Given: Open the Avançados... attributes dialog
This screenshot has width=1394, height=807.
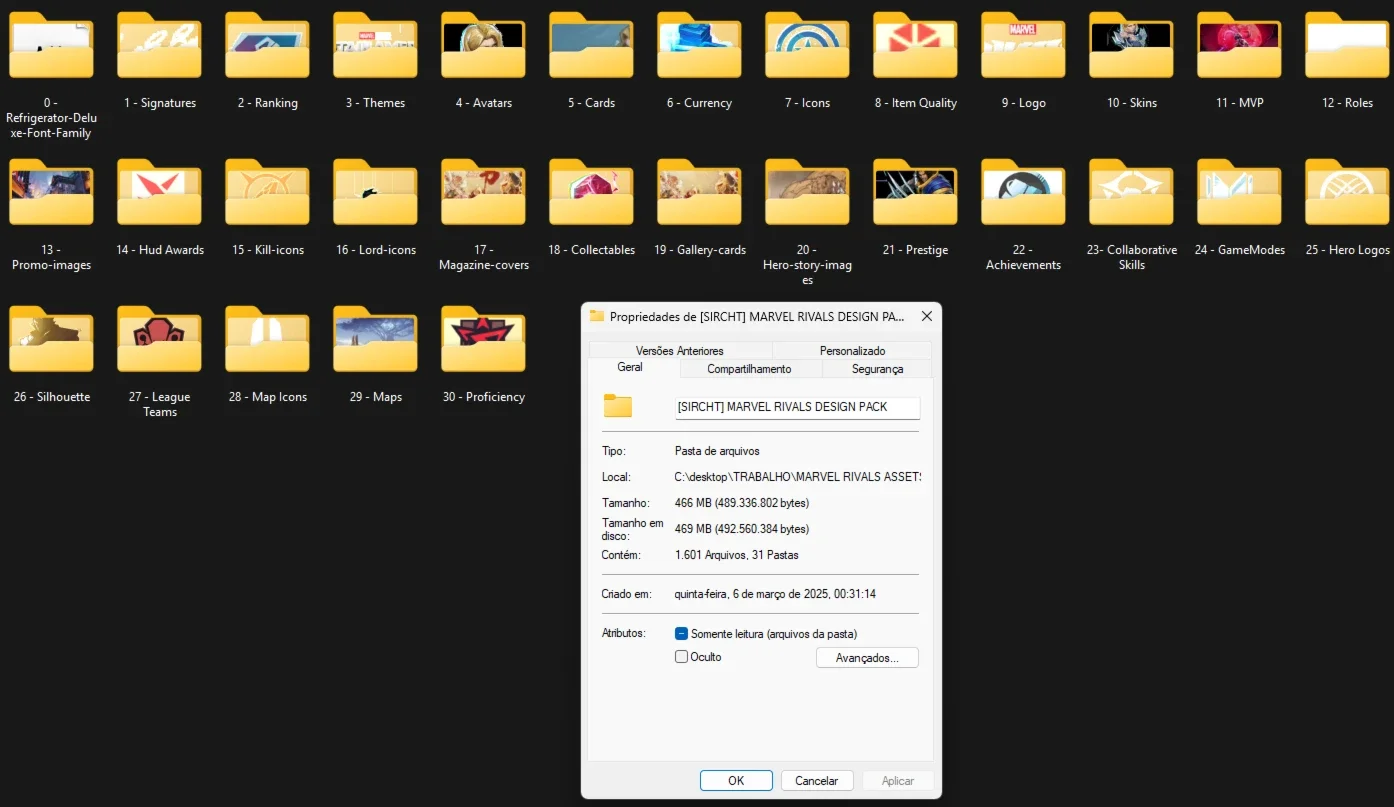Looking at the screenshot, I should pos(867,658).
